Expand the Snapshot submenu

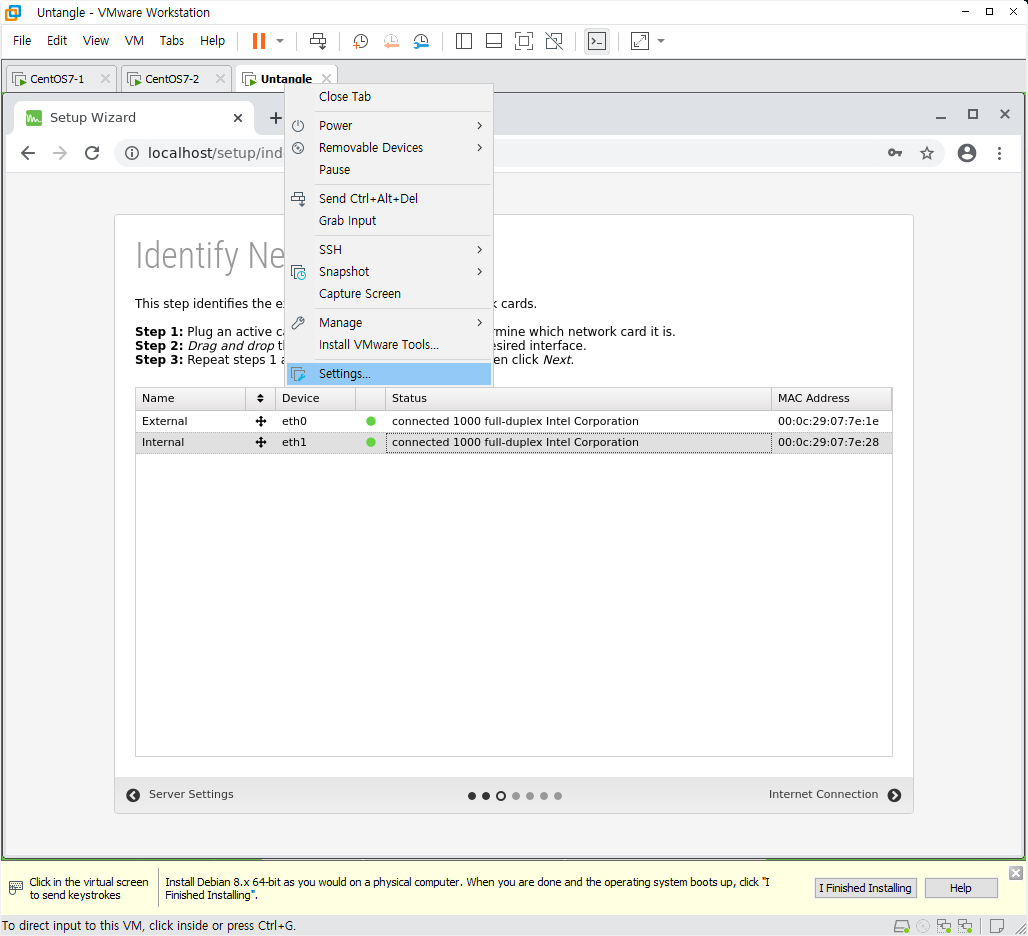coord(389,272)
